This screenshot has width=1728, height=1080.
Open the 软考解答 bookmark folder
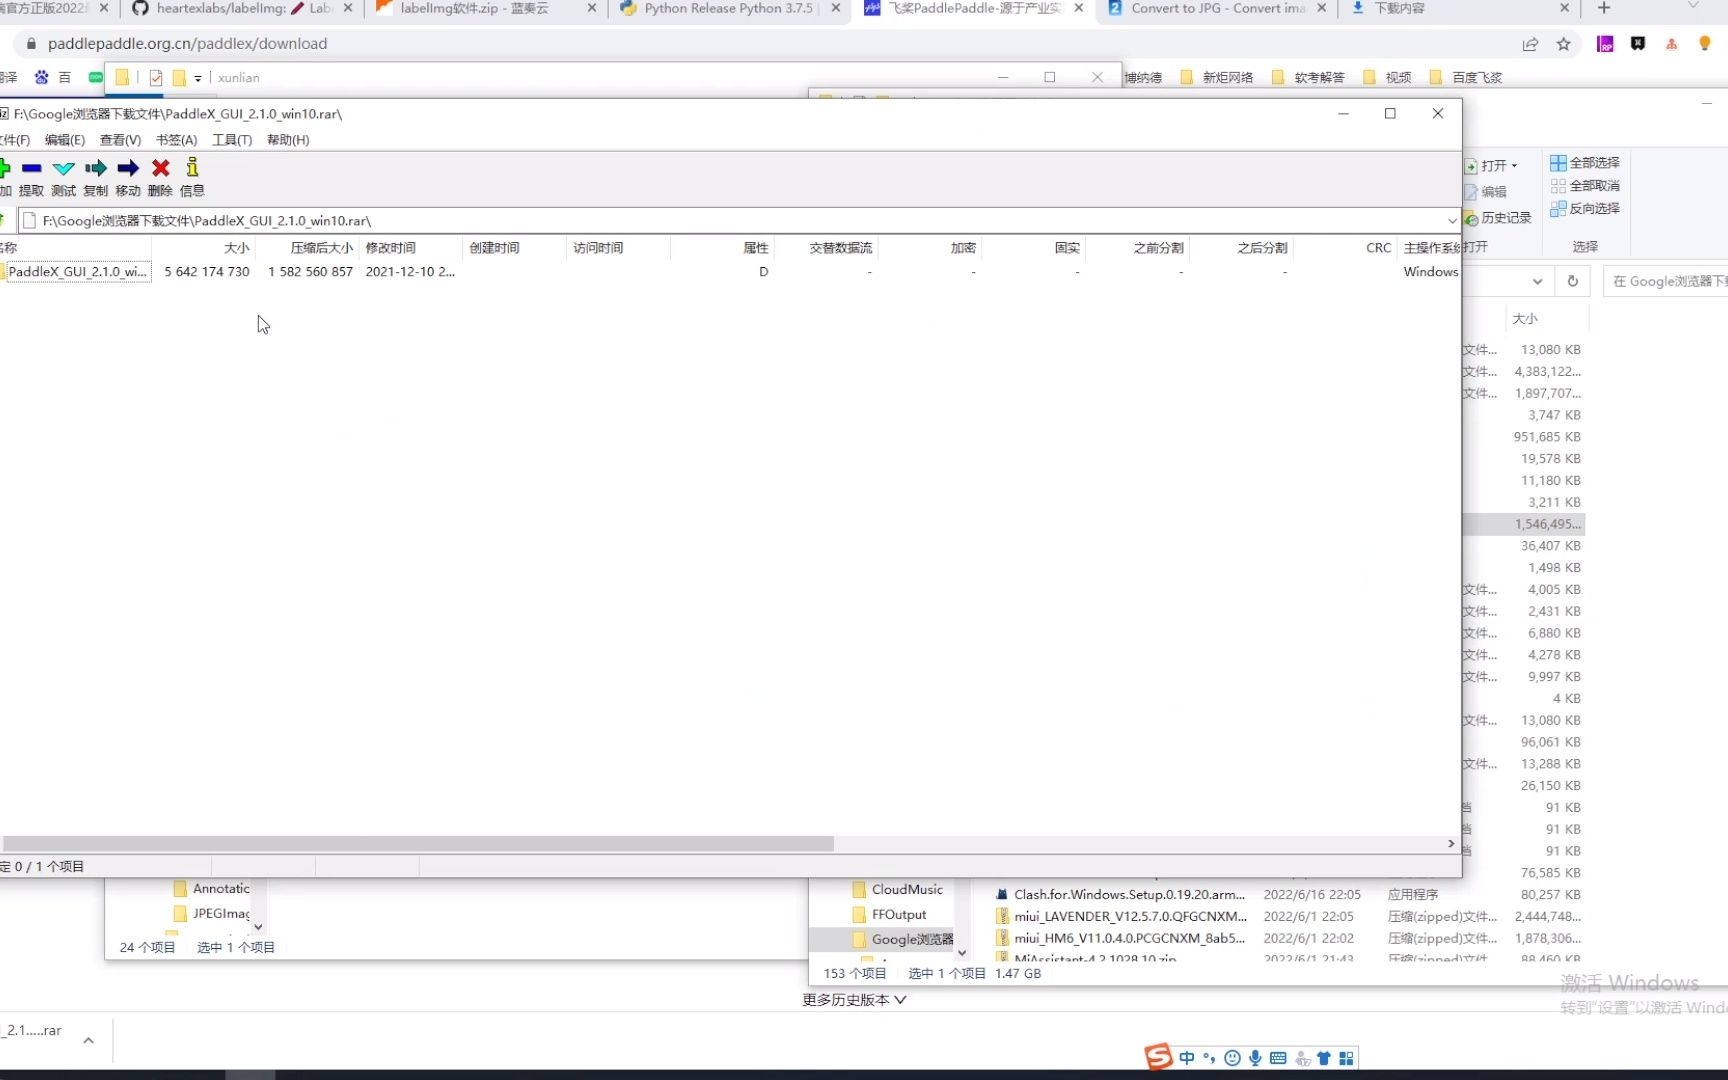tap(1308, 77)
